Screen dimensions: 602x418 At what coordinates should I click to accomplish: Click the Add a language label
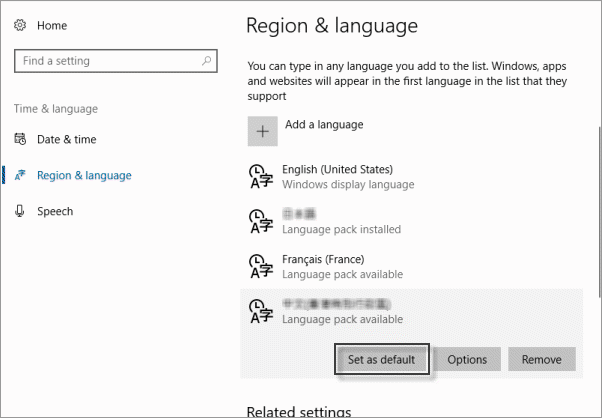[x=324, y=124]
